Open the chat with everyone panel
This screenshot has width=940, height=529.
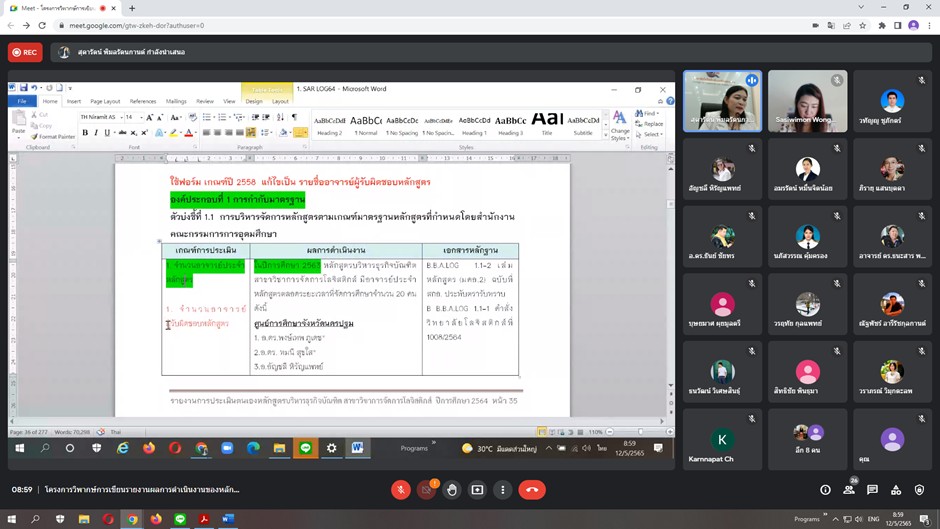click(873, 490)
